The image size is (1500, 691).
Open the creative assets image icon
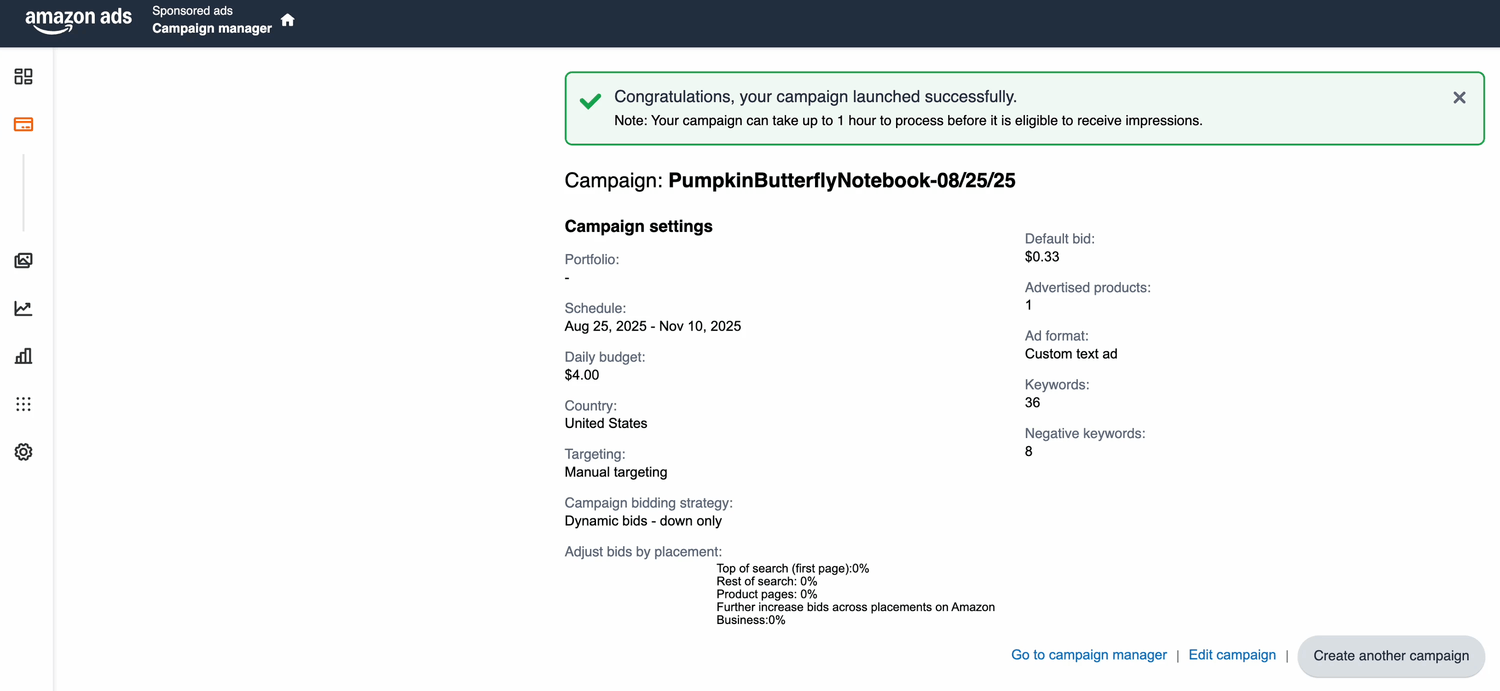(23, 261)
